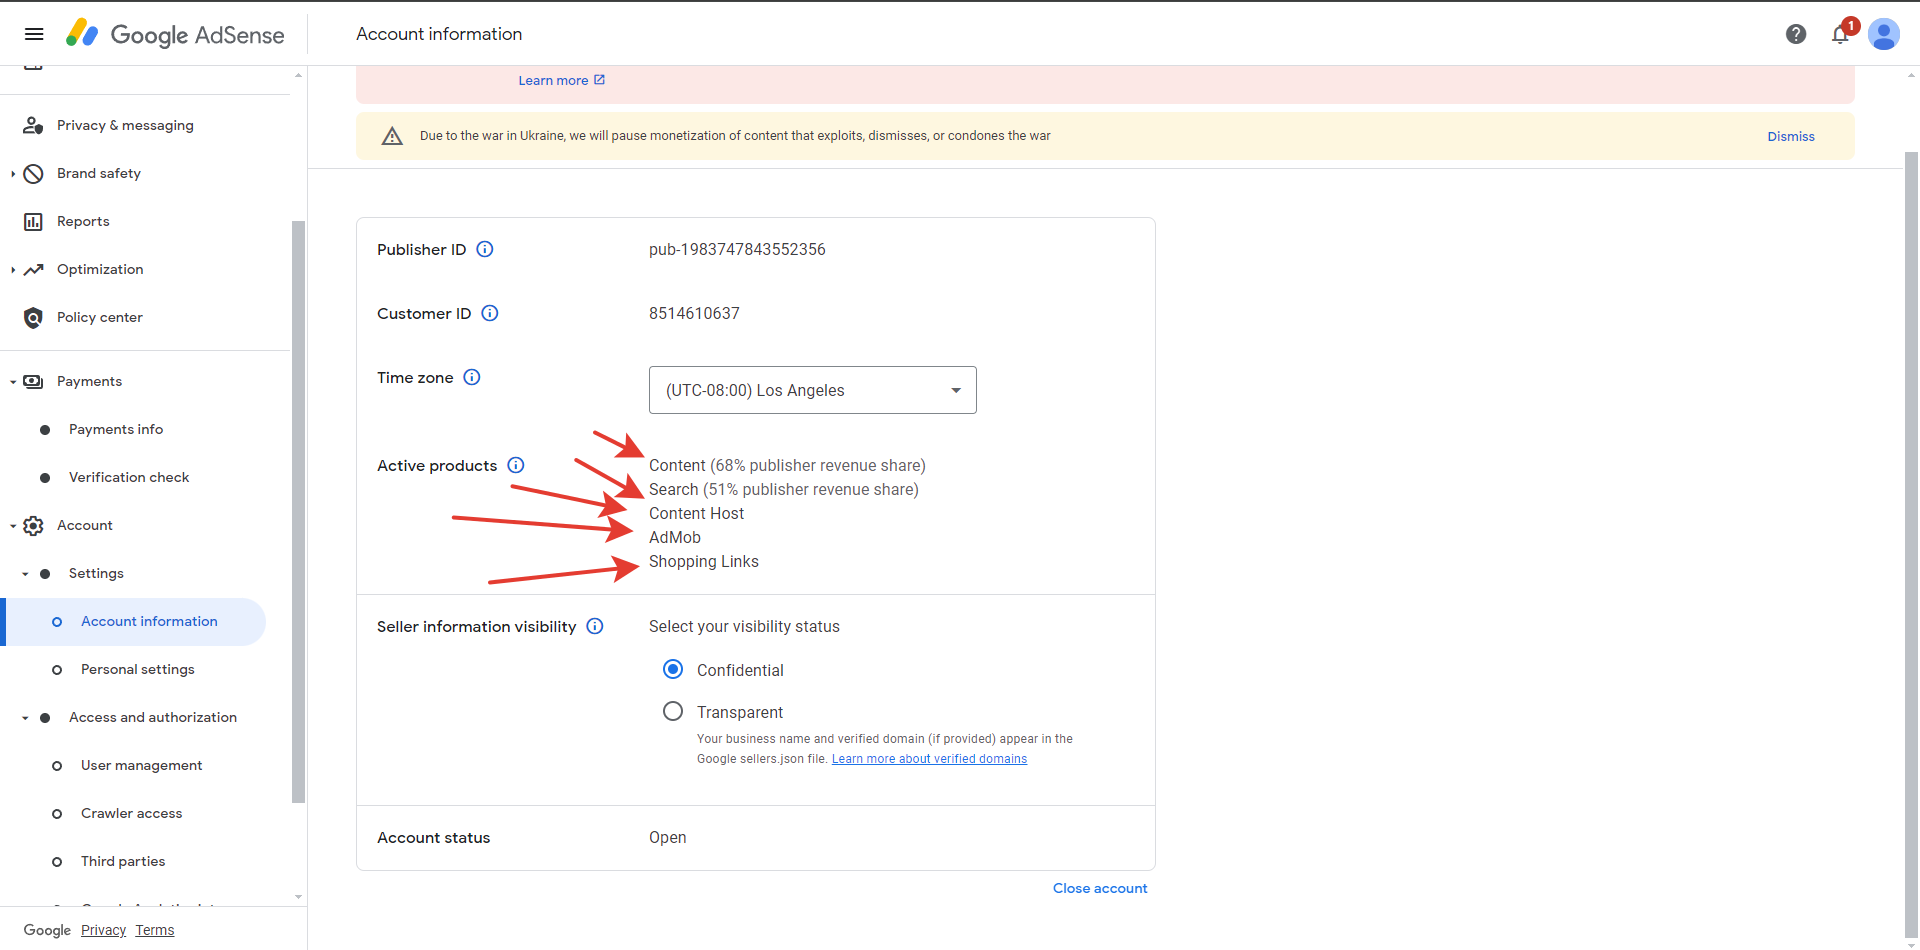Click the customer ID value 8514610637
Viewport: 1920px width, 950px height.
pos(694,313)
